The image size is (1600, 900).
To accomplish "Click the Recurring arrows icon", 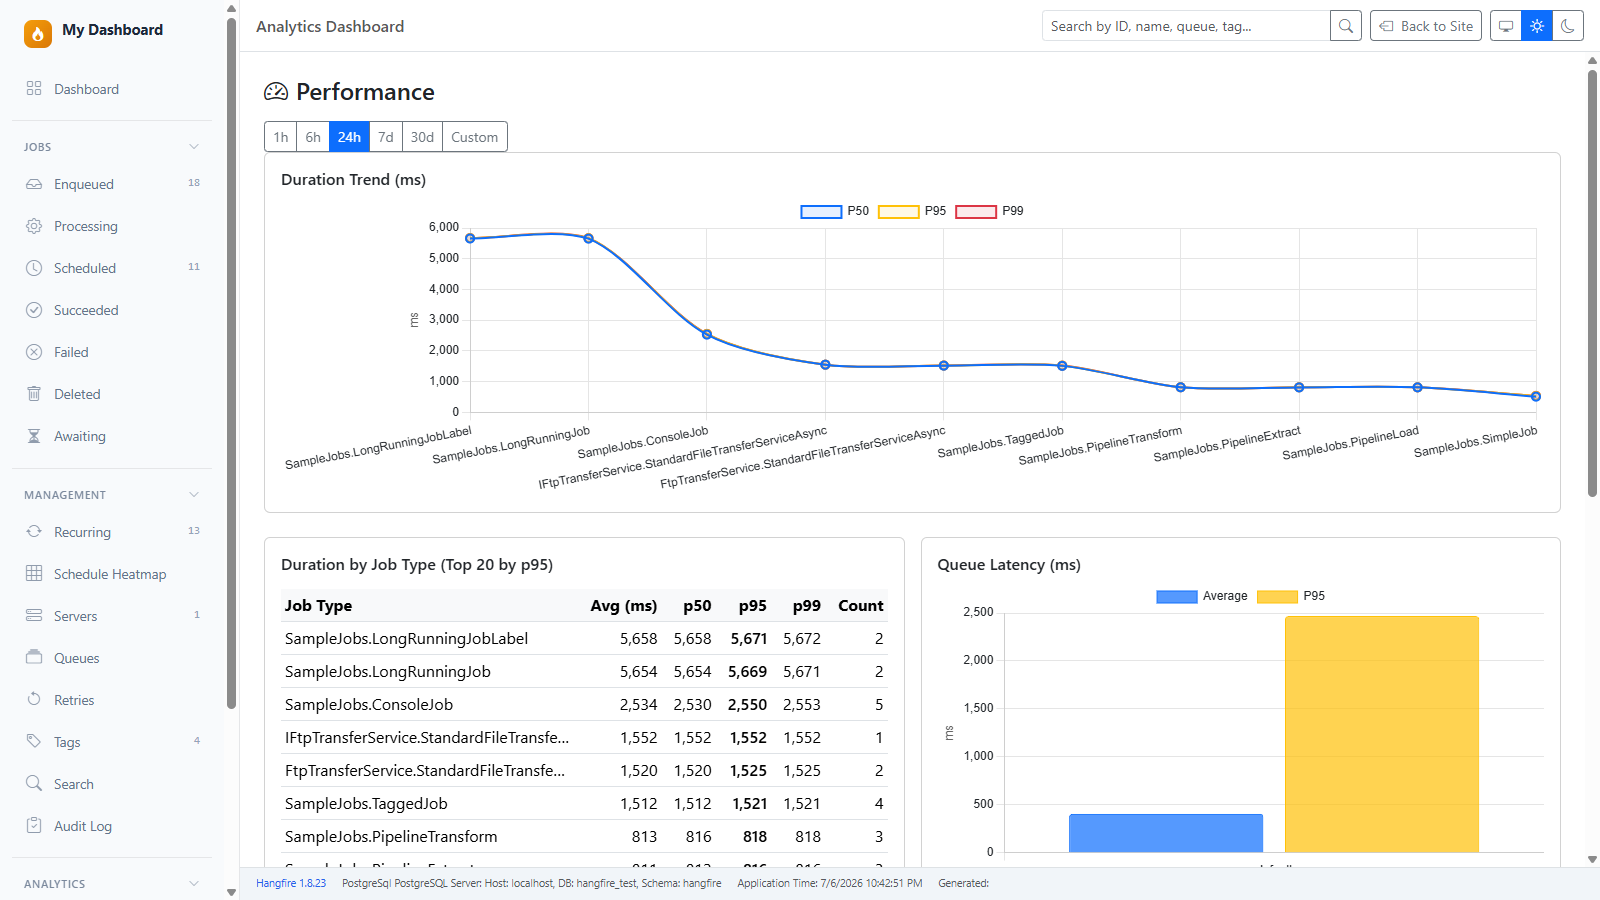I will pyautogui.click(x=34, y=532).
